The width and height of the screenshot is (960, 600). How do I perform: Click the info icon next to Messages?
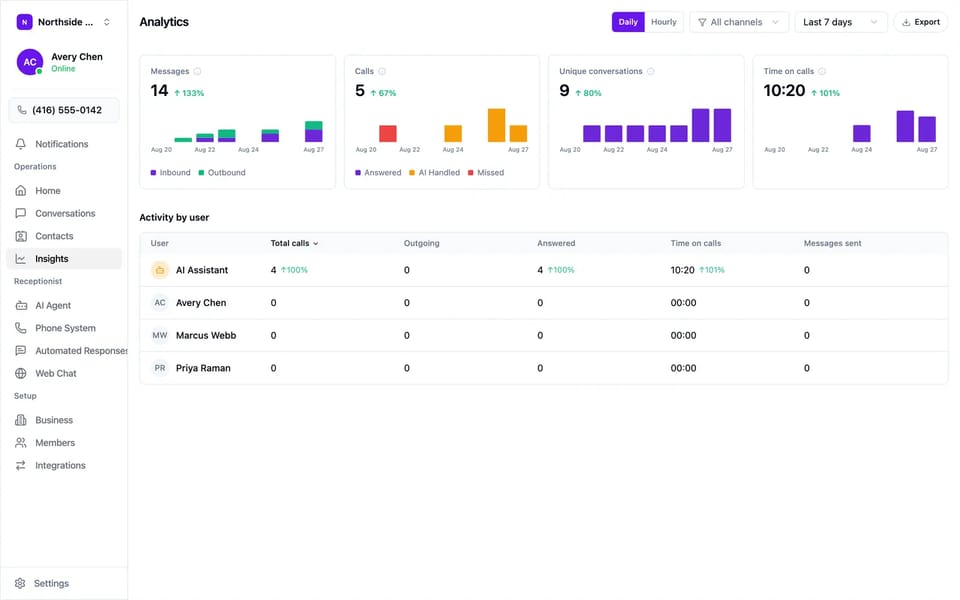197,72
